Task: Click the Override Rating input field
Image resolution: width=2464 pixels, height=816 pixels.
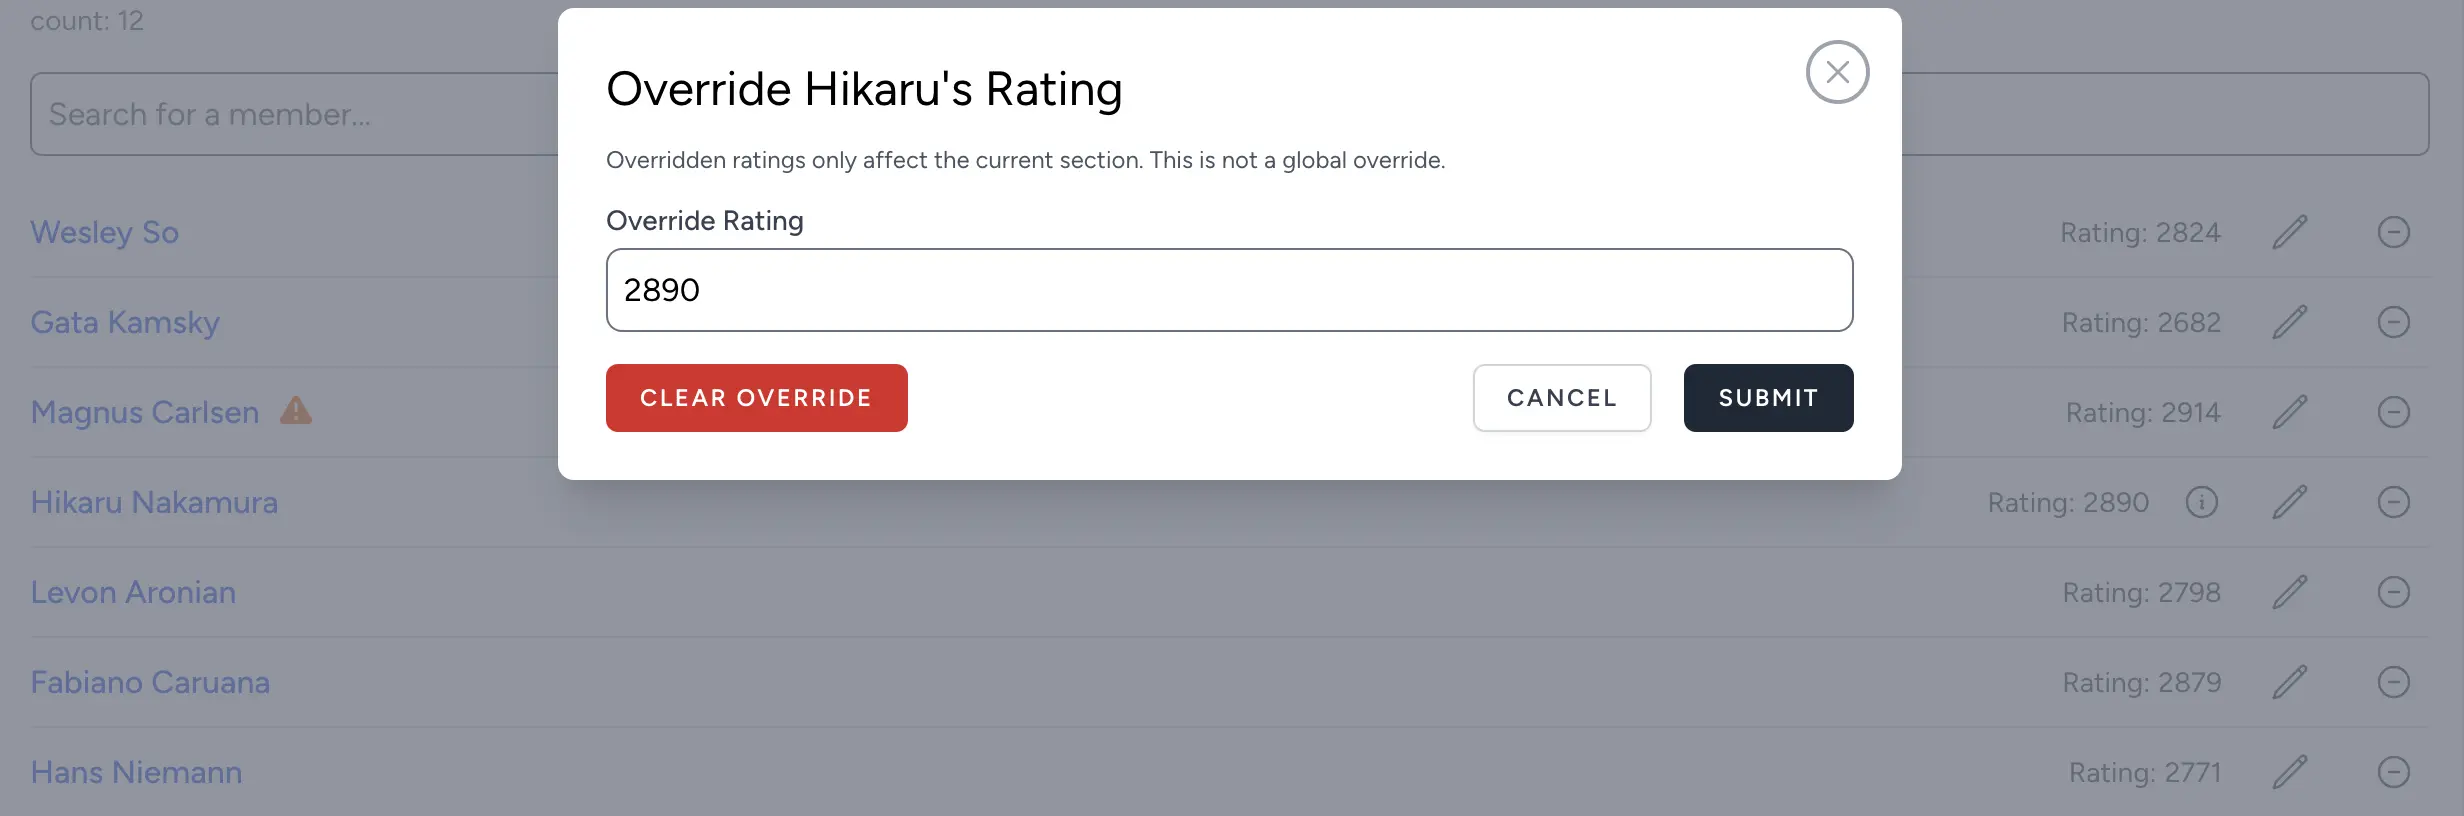Action: [1229, 290]
